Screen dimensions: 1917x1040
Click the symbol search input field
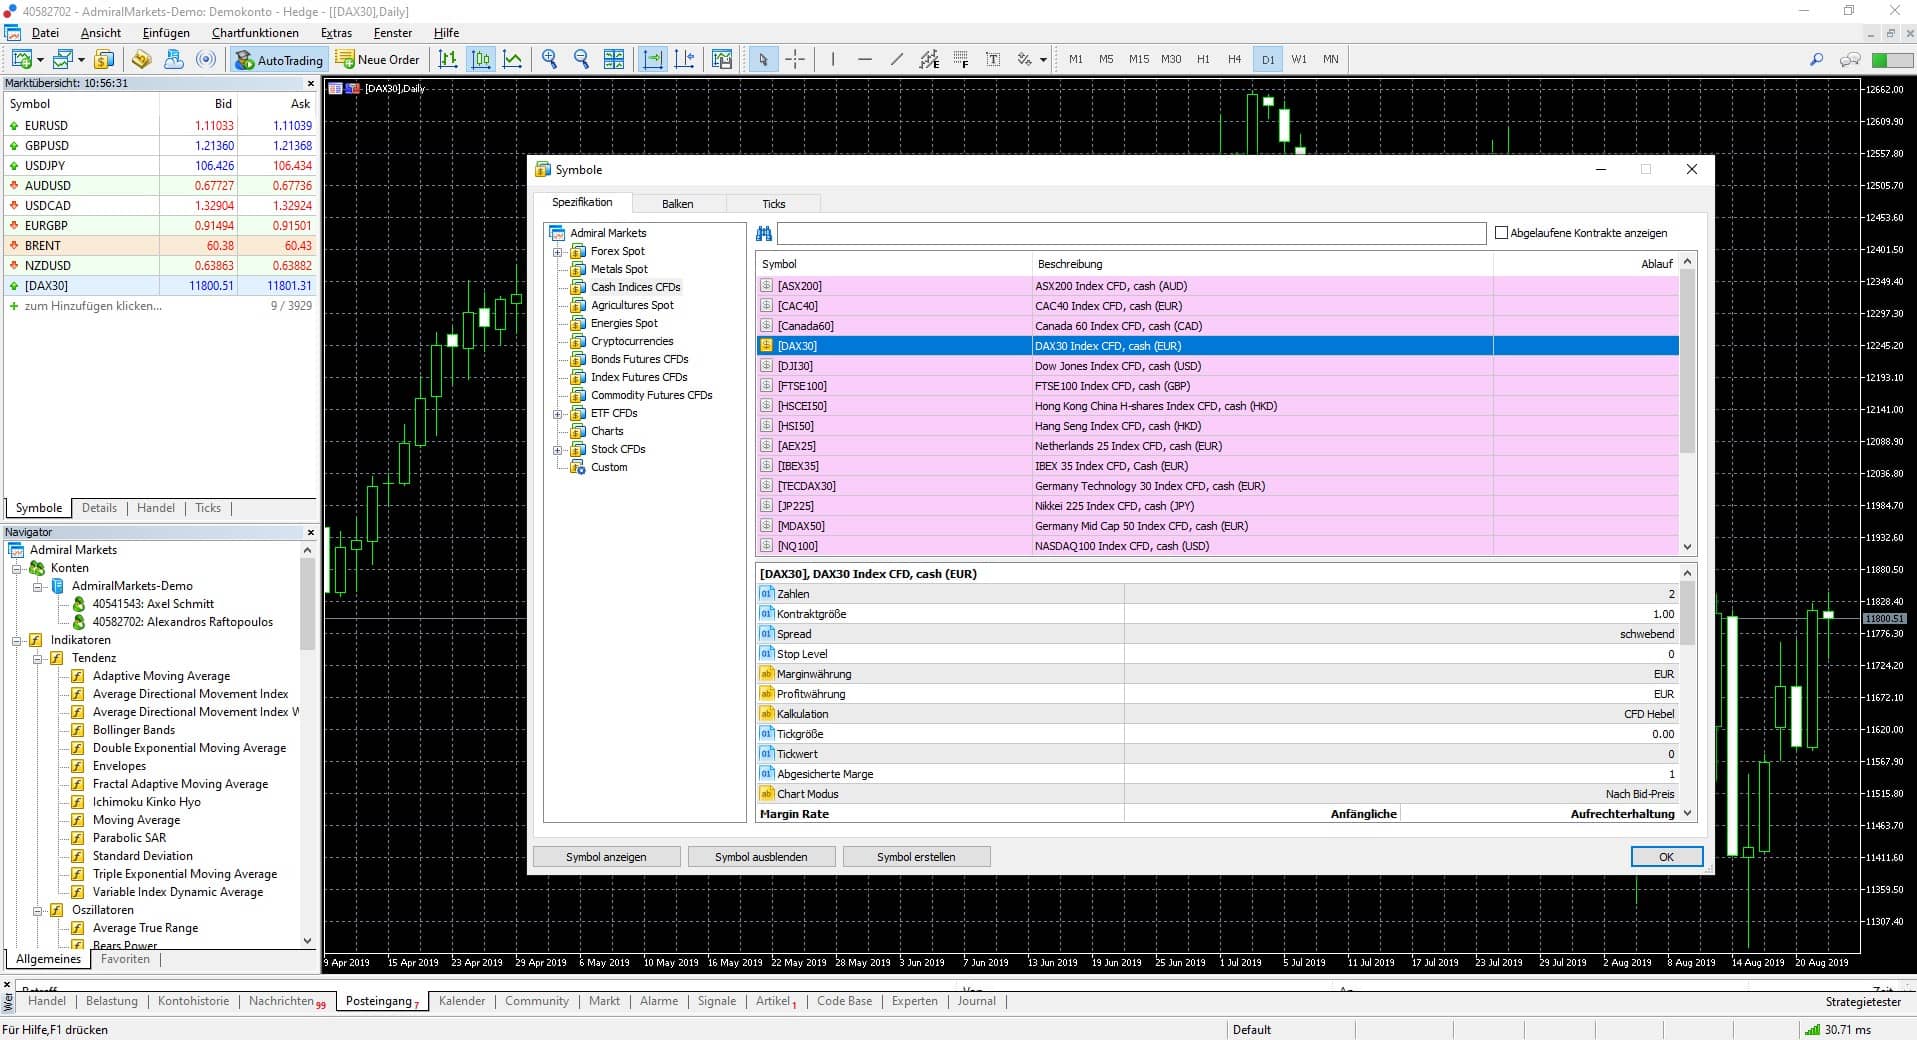(x=1130, y=232)
